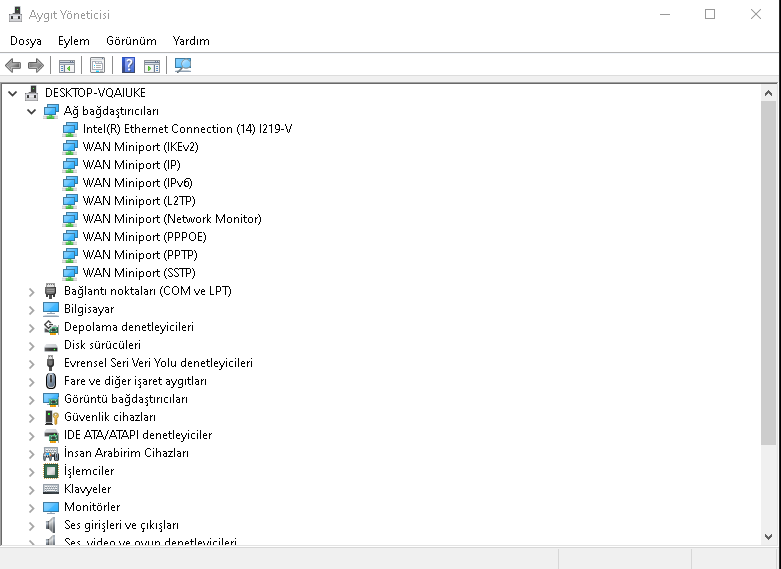Click the Ses girişleri ve çıkışları speaker icon

click(50, 525)
